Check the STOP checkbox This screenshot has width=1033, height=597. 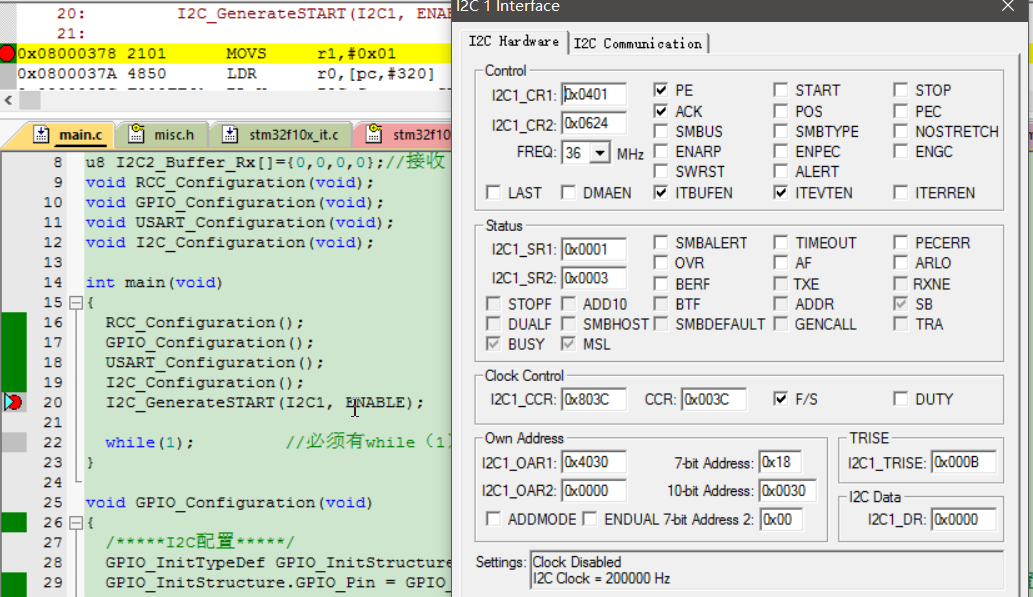coord(901,90)
